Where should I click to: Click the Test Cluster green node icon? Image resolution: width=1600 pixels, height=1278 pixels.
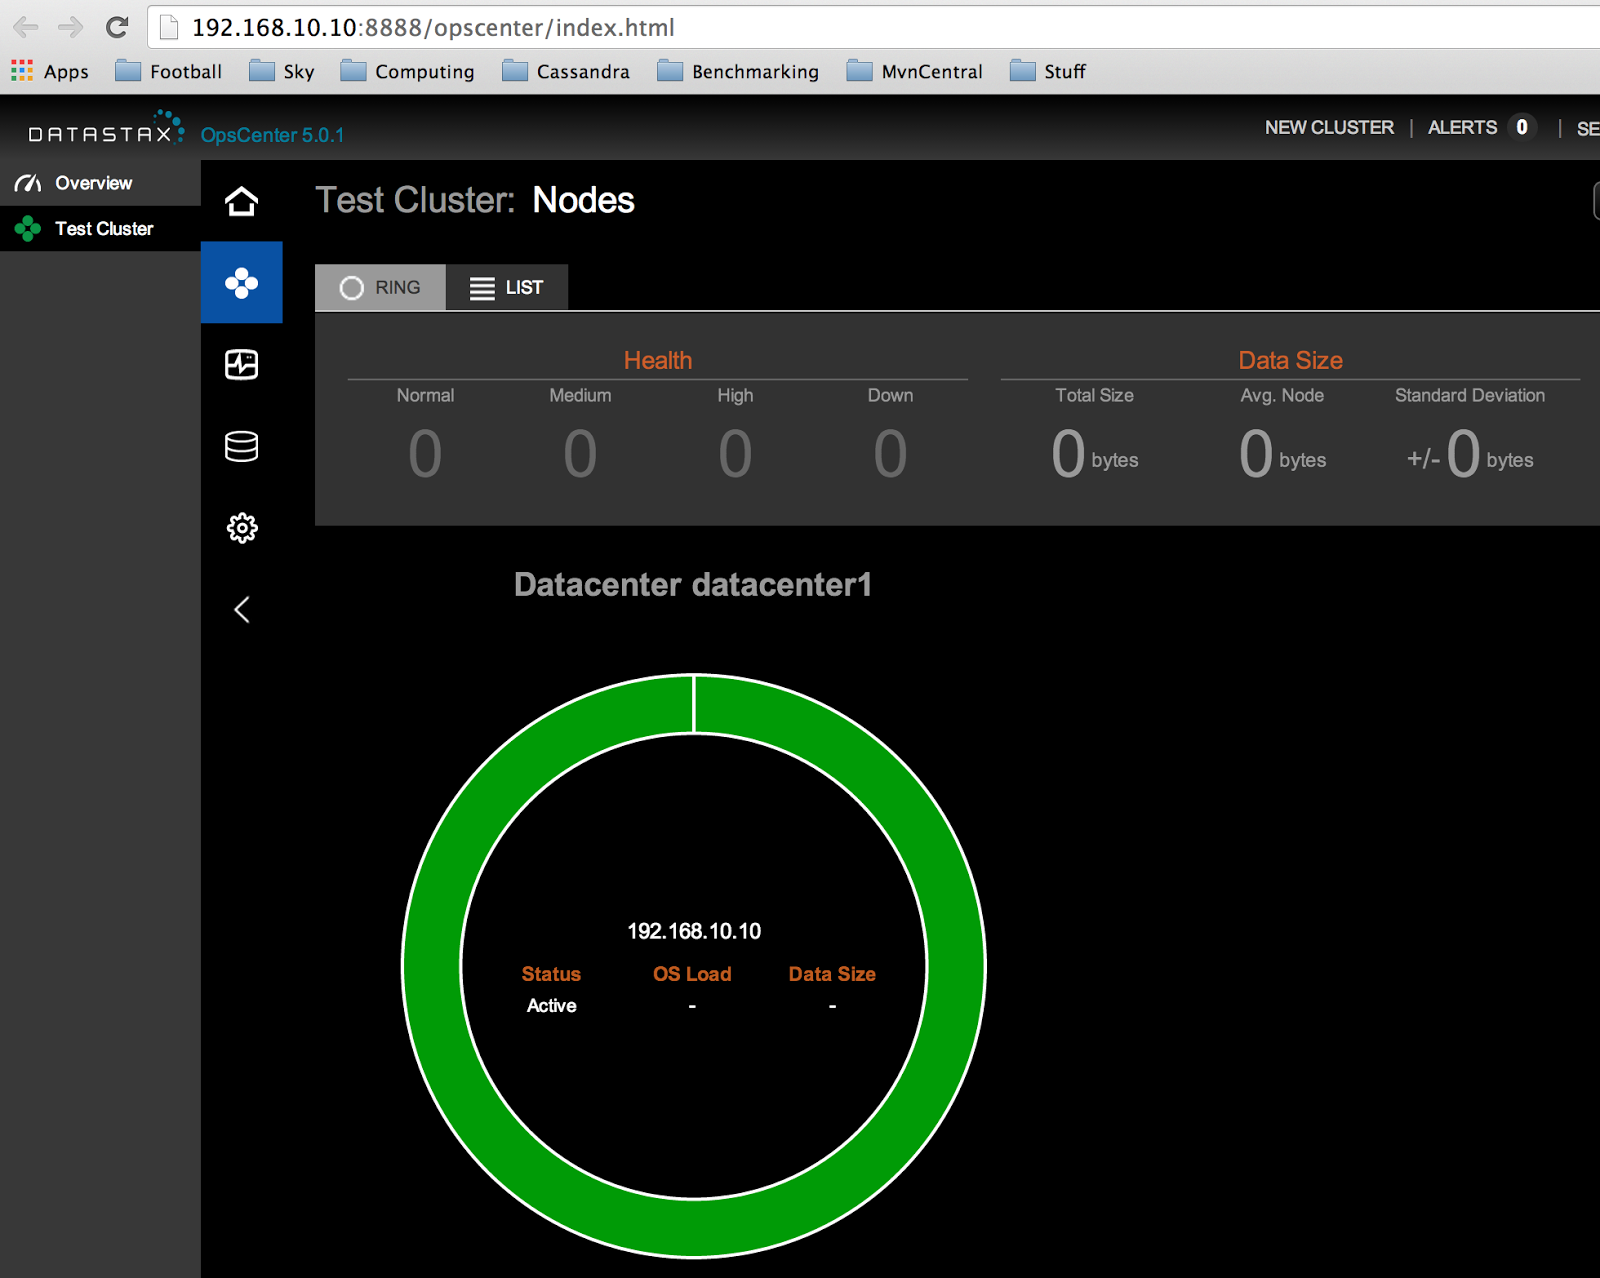pos(28,229)
